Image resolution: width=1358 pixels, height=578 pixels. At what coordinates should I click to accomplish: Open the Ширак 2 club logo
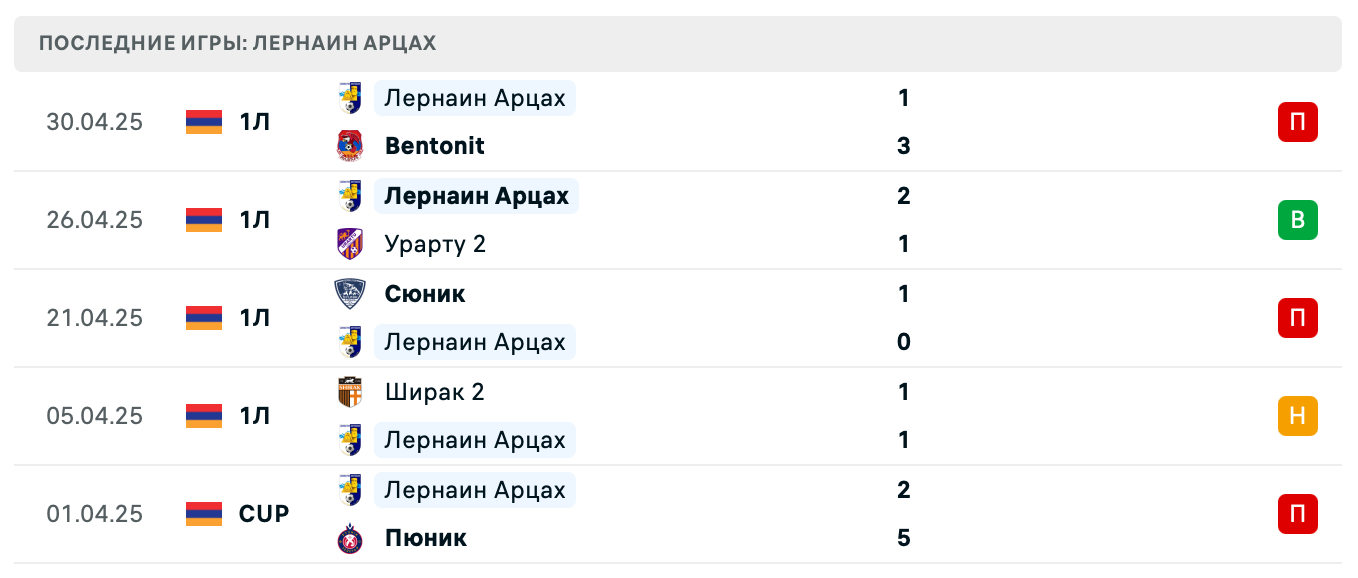pos(350,391)
